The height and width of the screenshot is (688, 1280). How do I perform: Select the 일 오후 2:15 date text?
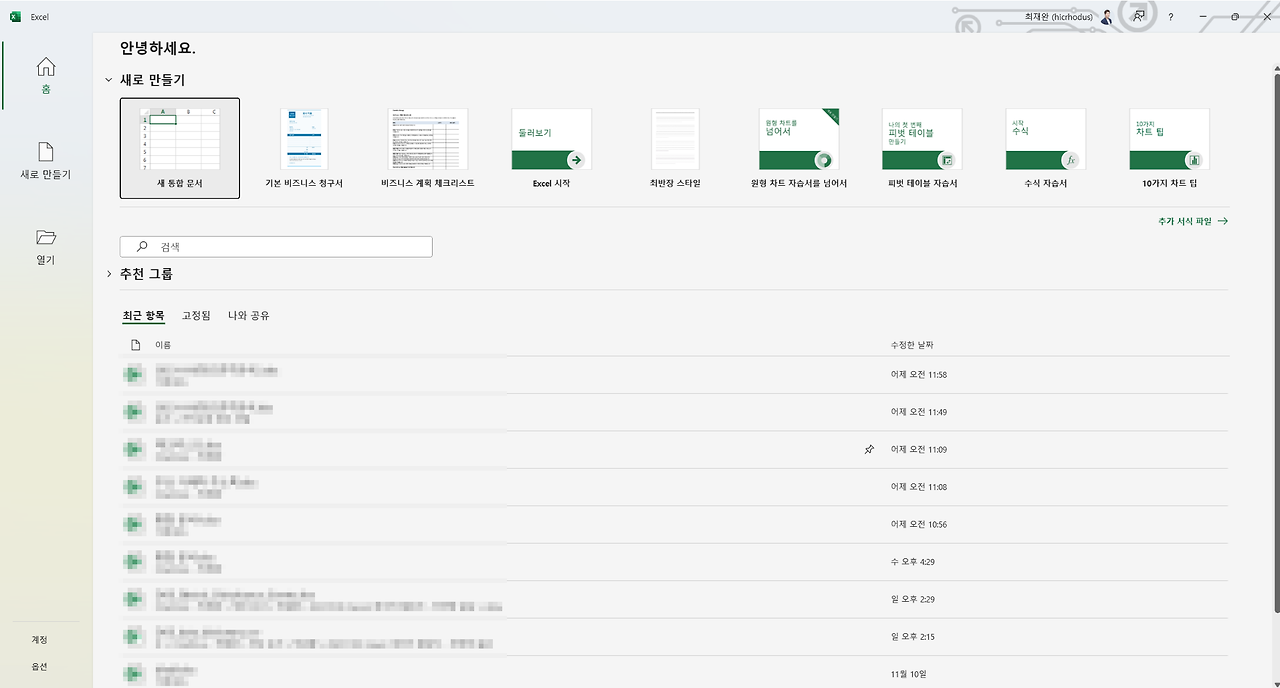(912, 637)
